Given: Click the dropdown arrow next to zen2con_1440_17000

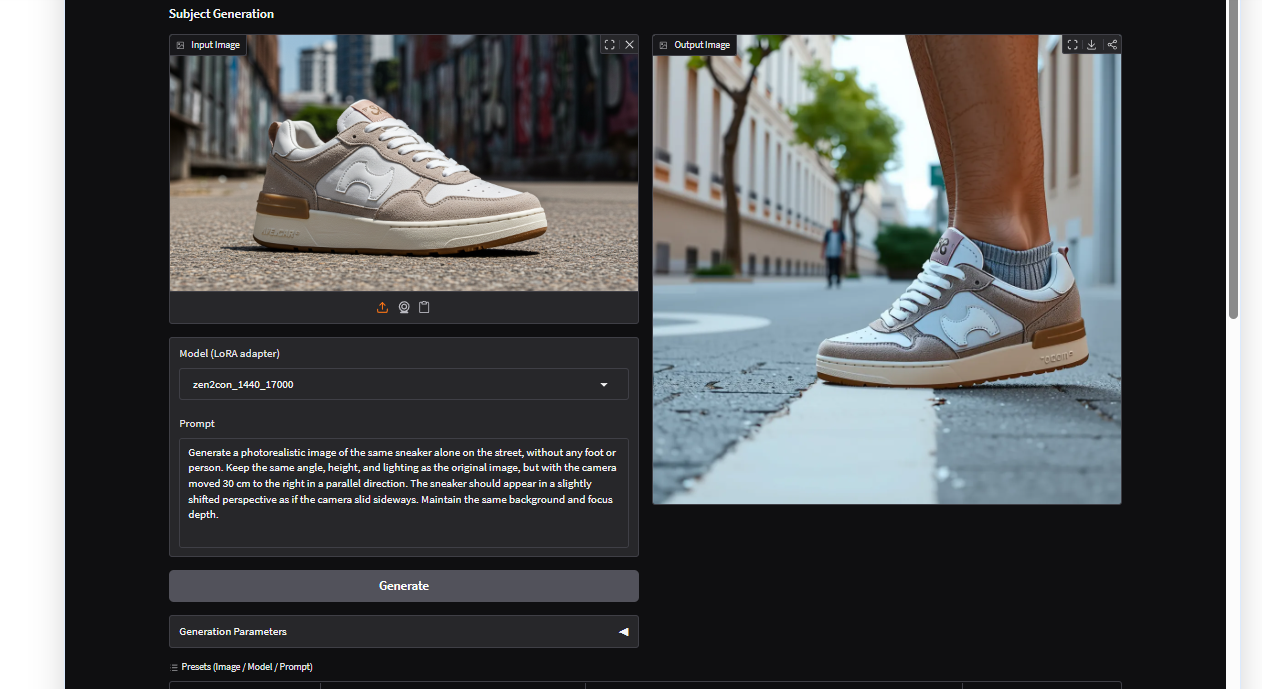Looking at the screenshot, I should pyautogui.click(x=604, y=385).
